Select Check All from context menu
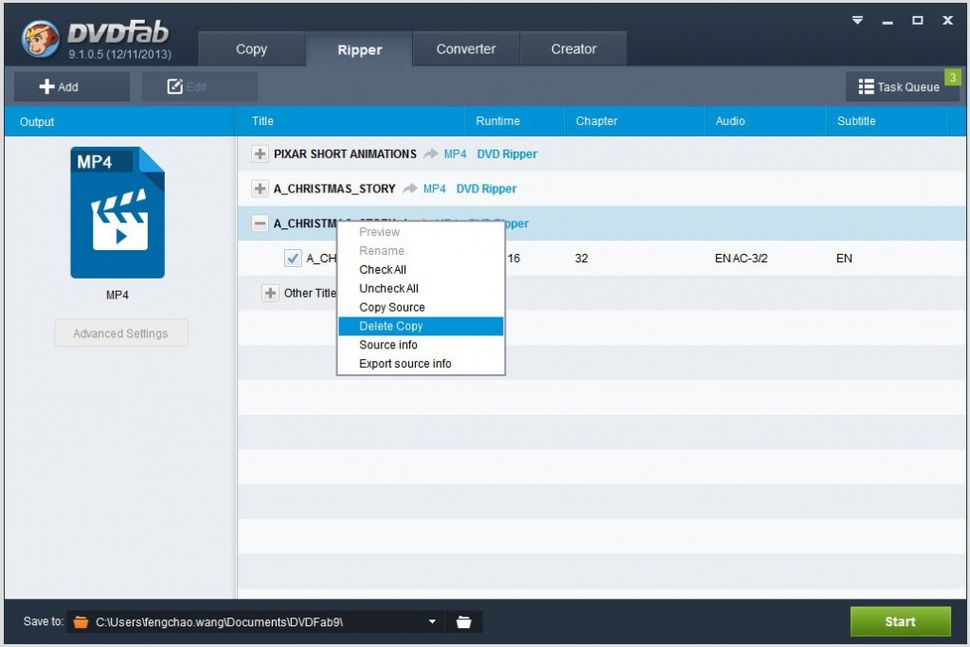970x647 pixels. (421, 270)
